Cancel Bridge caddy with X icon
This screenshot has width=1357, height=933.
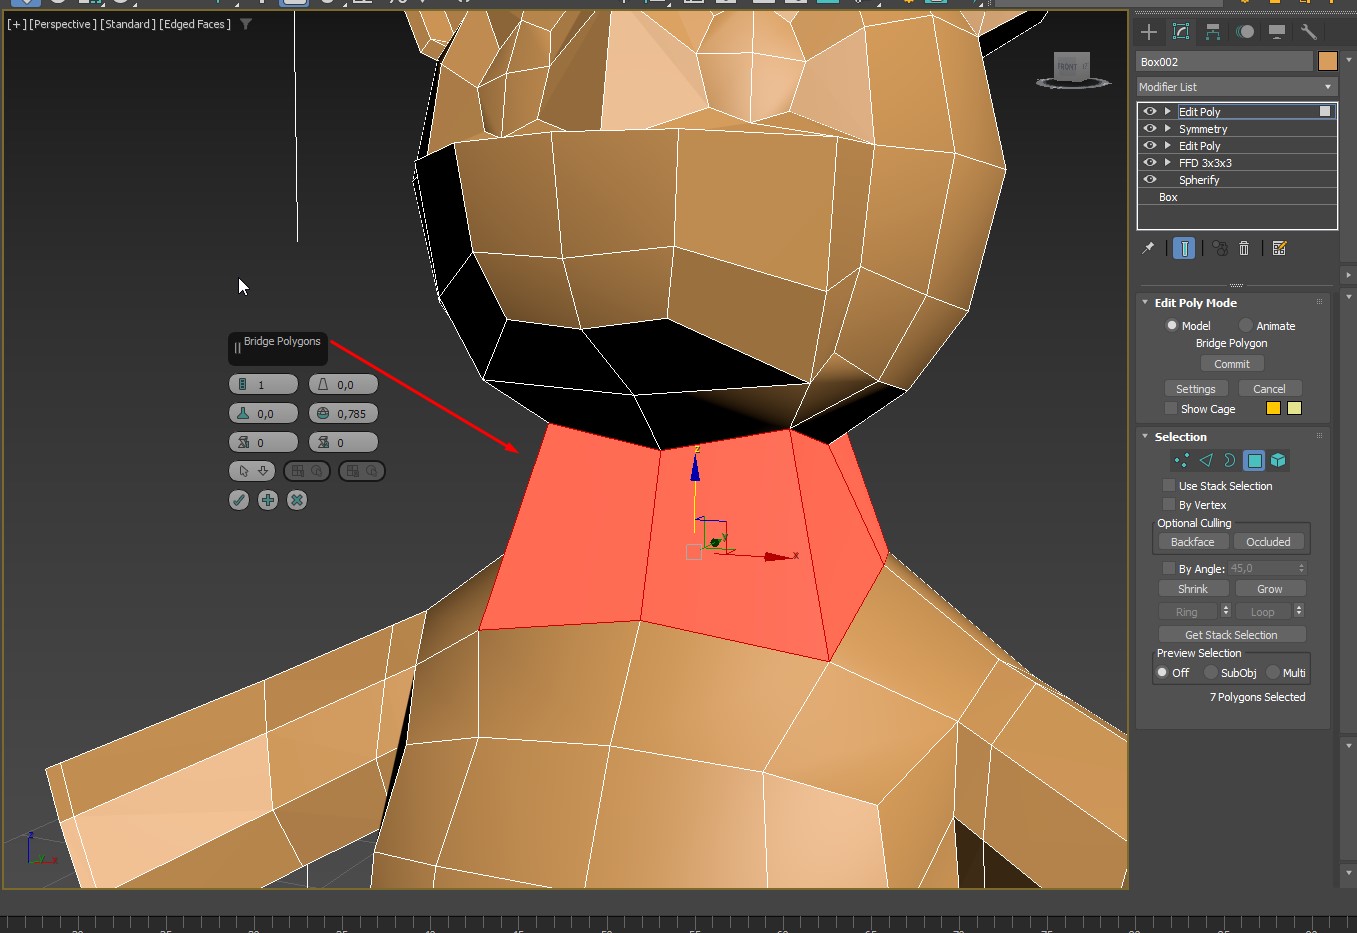click(x=297, y=500)
